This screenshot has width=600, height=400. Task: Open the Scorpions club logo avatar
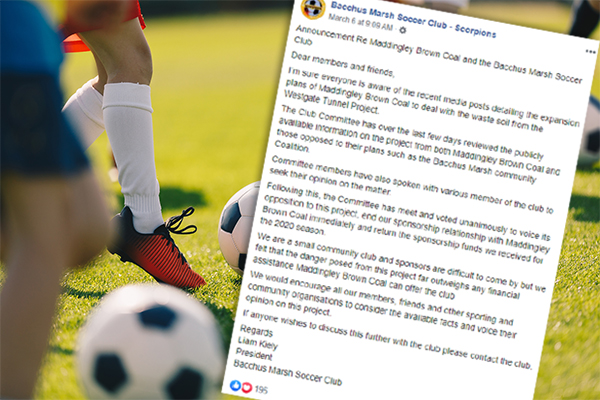pyautogui.click(x=313, y=8)
